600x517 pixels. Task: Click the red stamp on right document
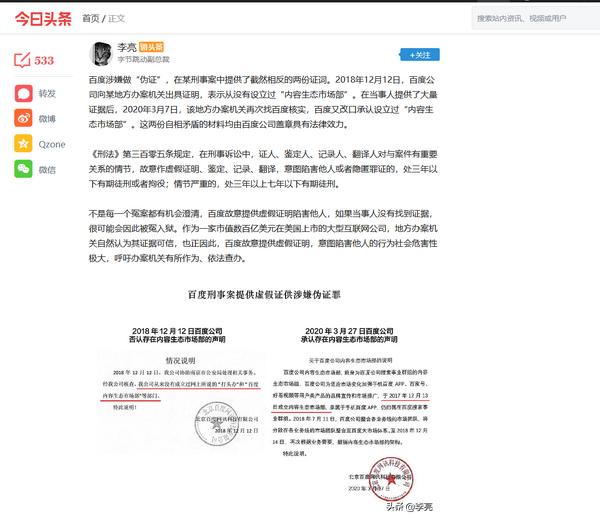(x=391, y=479)
